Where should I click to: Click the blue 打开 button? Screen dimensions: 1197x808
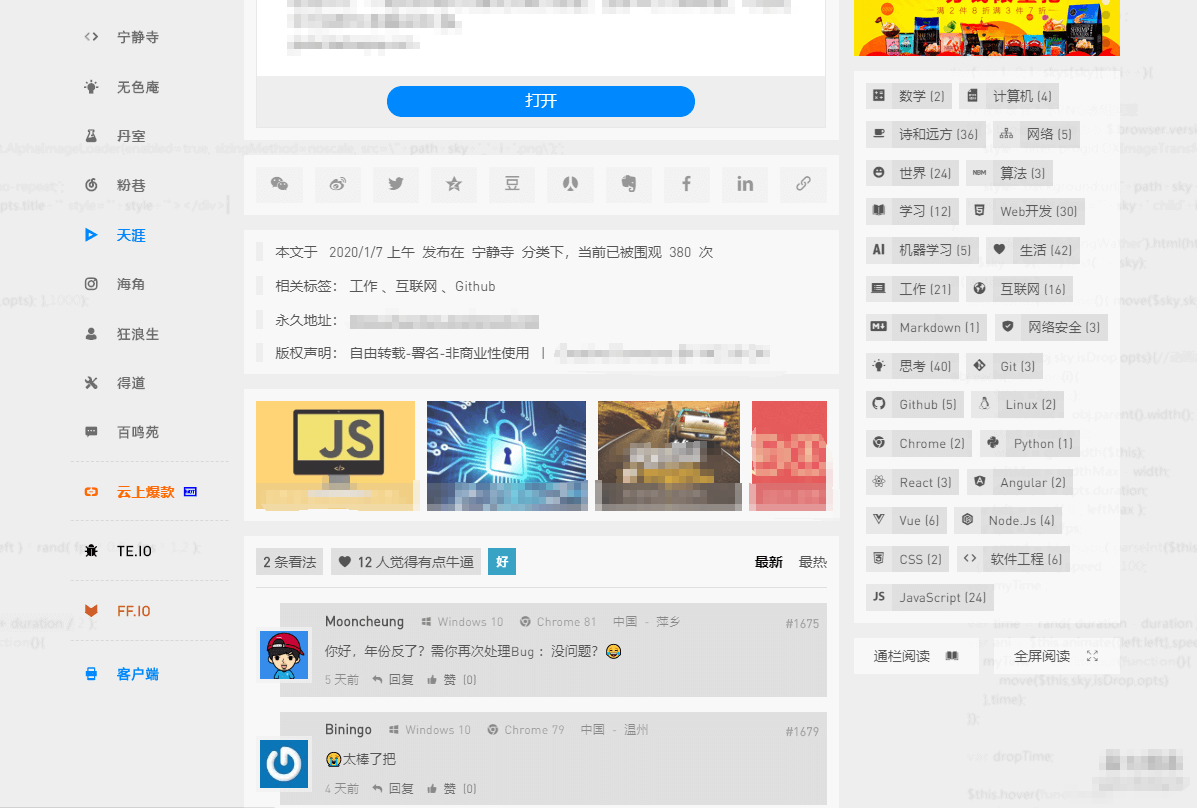pyautogui.click(x=540, y=101)
